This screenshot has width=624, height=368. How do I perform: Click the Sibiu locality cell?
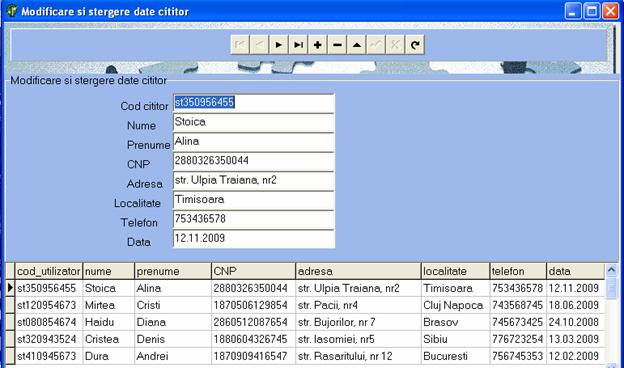(456, 339)
